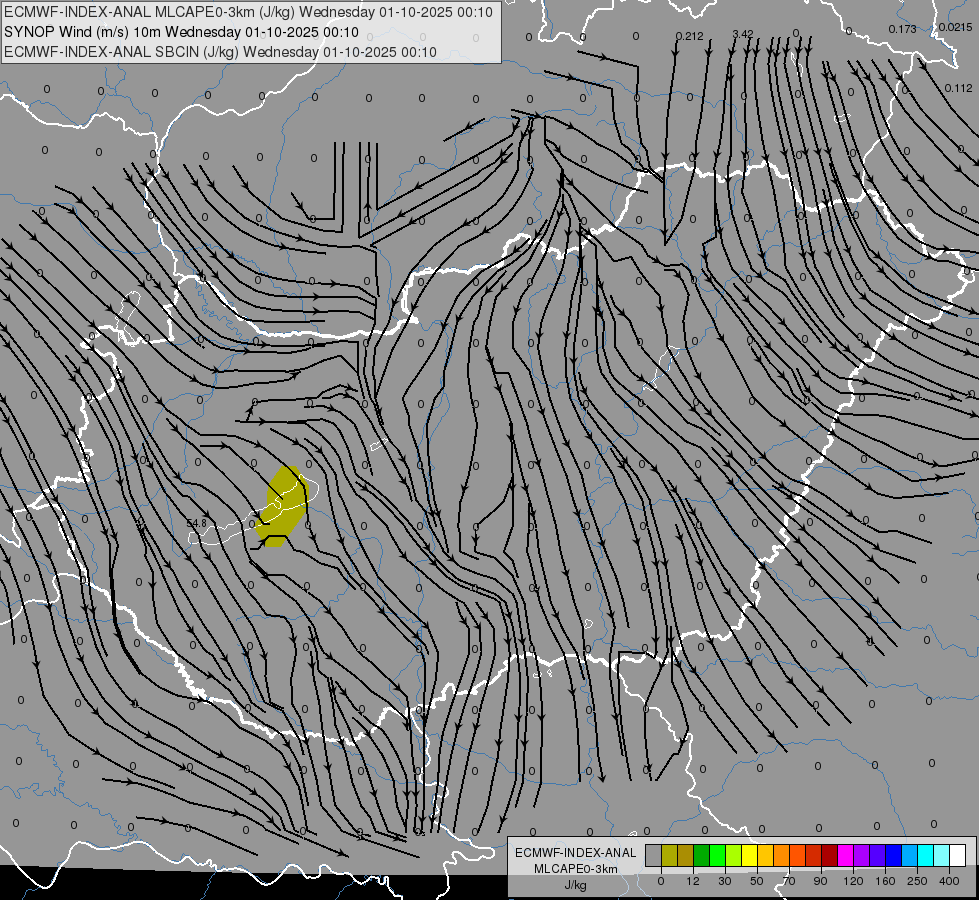Click the legend scale label 90
This screenshot has height=900, width=979.
pos(820,881)
